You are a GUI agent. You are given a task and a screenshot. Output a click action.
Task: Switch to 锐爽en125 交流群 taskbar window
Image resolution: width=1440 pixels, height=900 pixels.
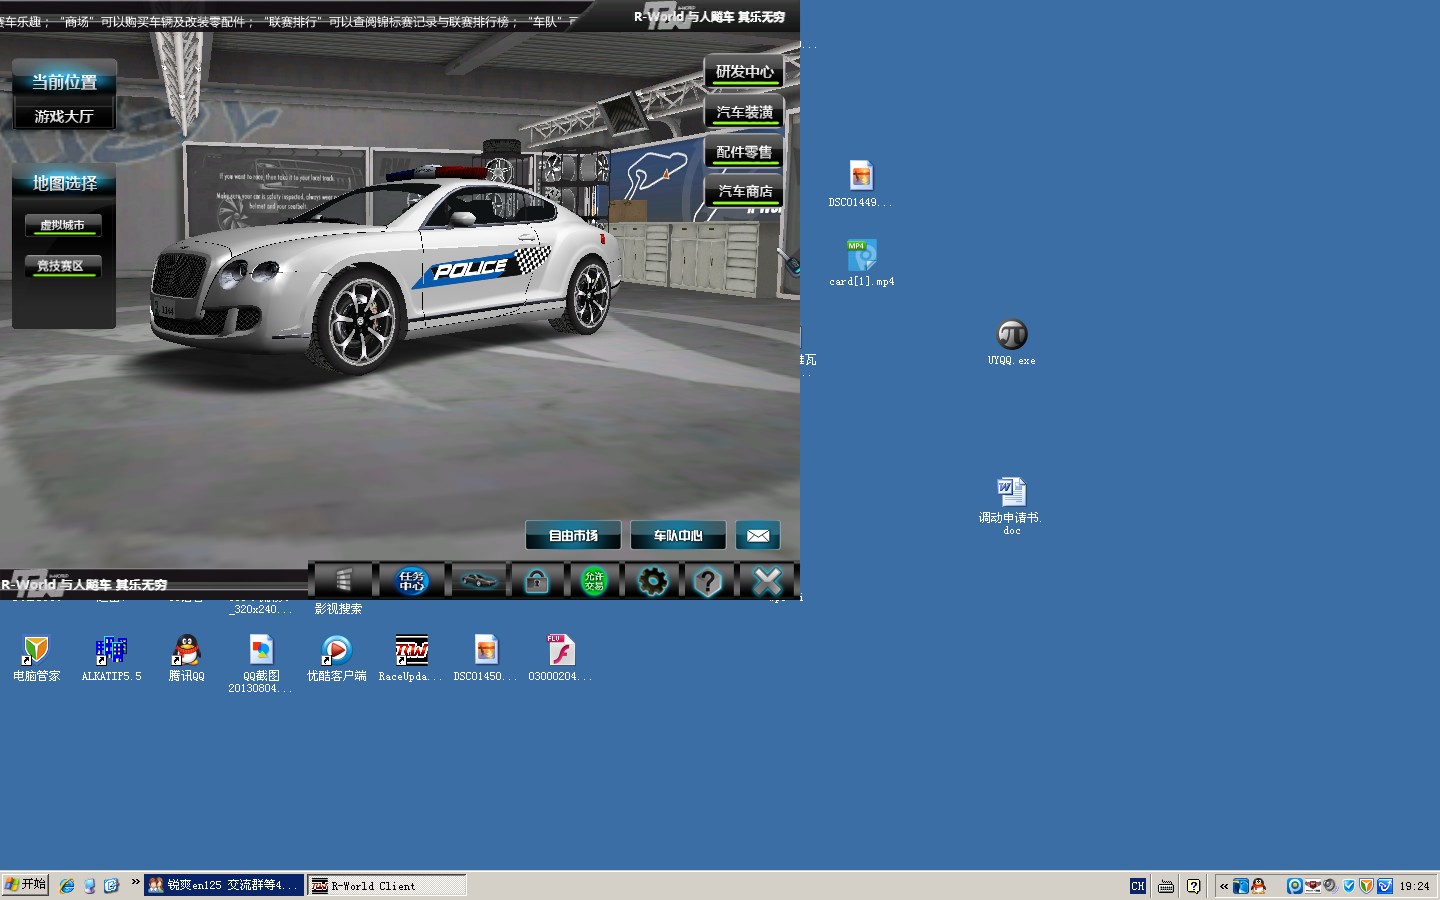click(224, 886)
